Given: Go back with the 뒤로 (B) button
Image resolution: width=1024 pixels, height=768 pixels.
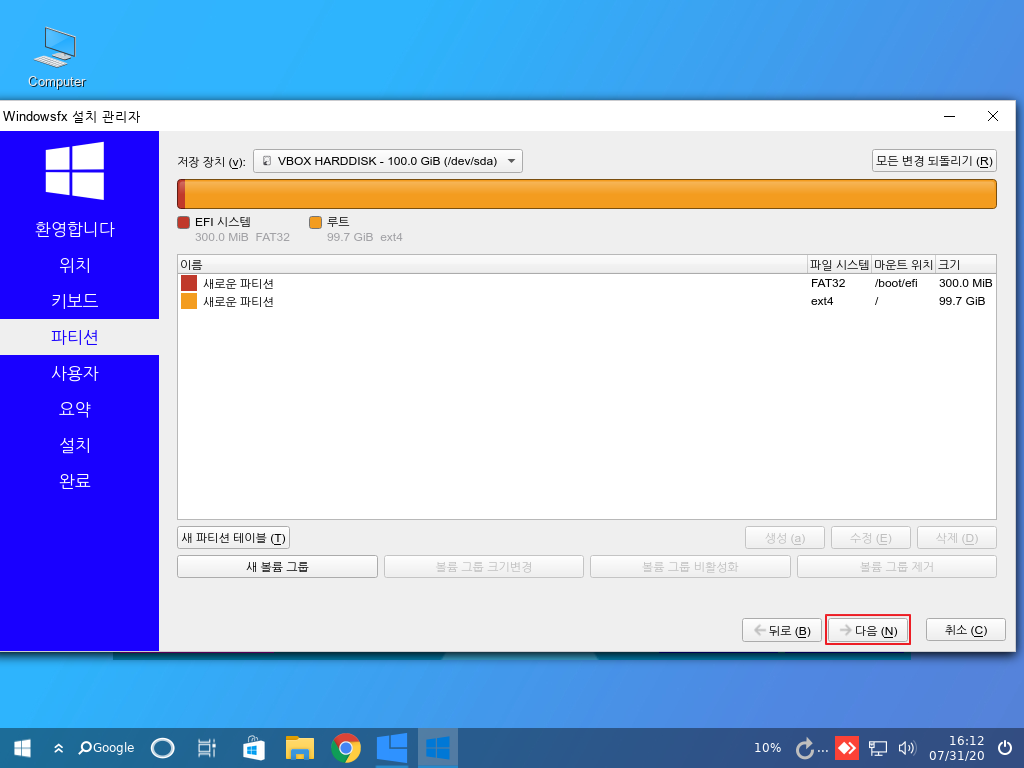Looking at the screenshot, I should pyautogui.click(x=782, y=630).
